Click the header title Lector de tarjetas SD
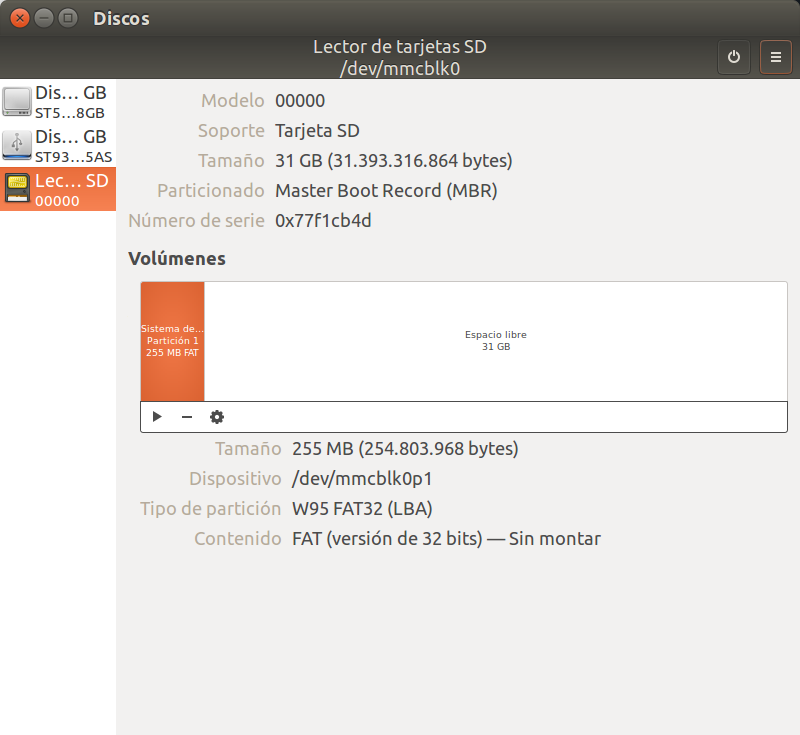Screen dimensions: 800x735 [400, 46]
